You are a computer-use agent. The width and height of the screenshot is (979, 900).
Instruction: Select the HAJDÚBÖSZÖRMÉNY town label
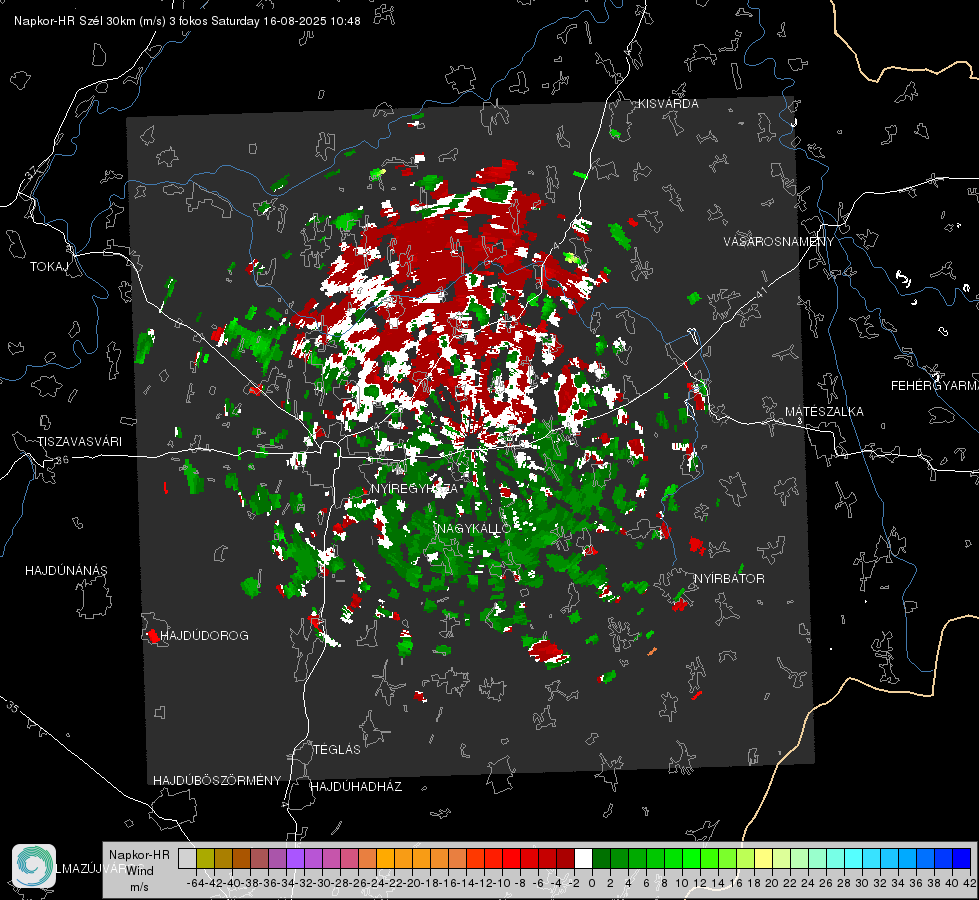(x=217, y=781)
